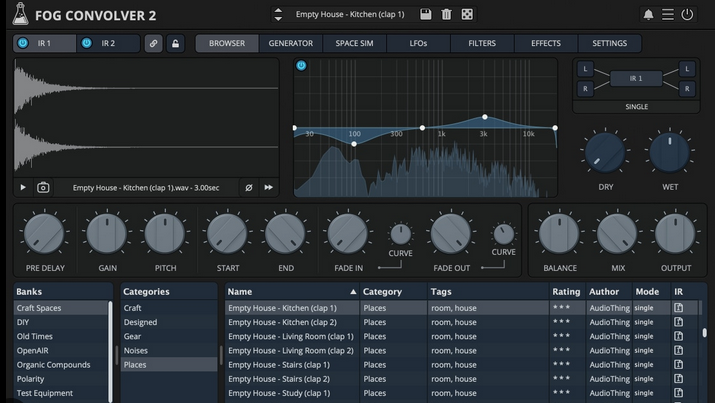Viewport: 715px width, 403px height.
Task: Randomize settings with the dice icon
Action: tap(467, 14)
